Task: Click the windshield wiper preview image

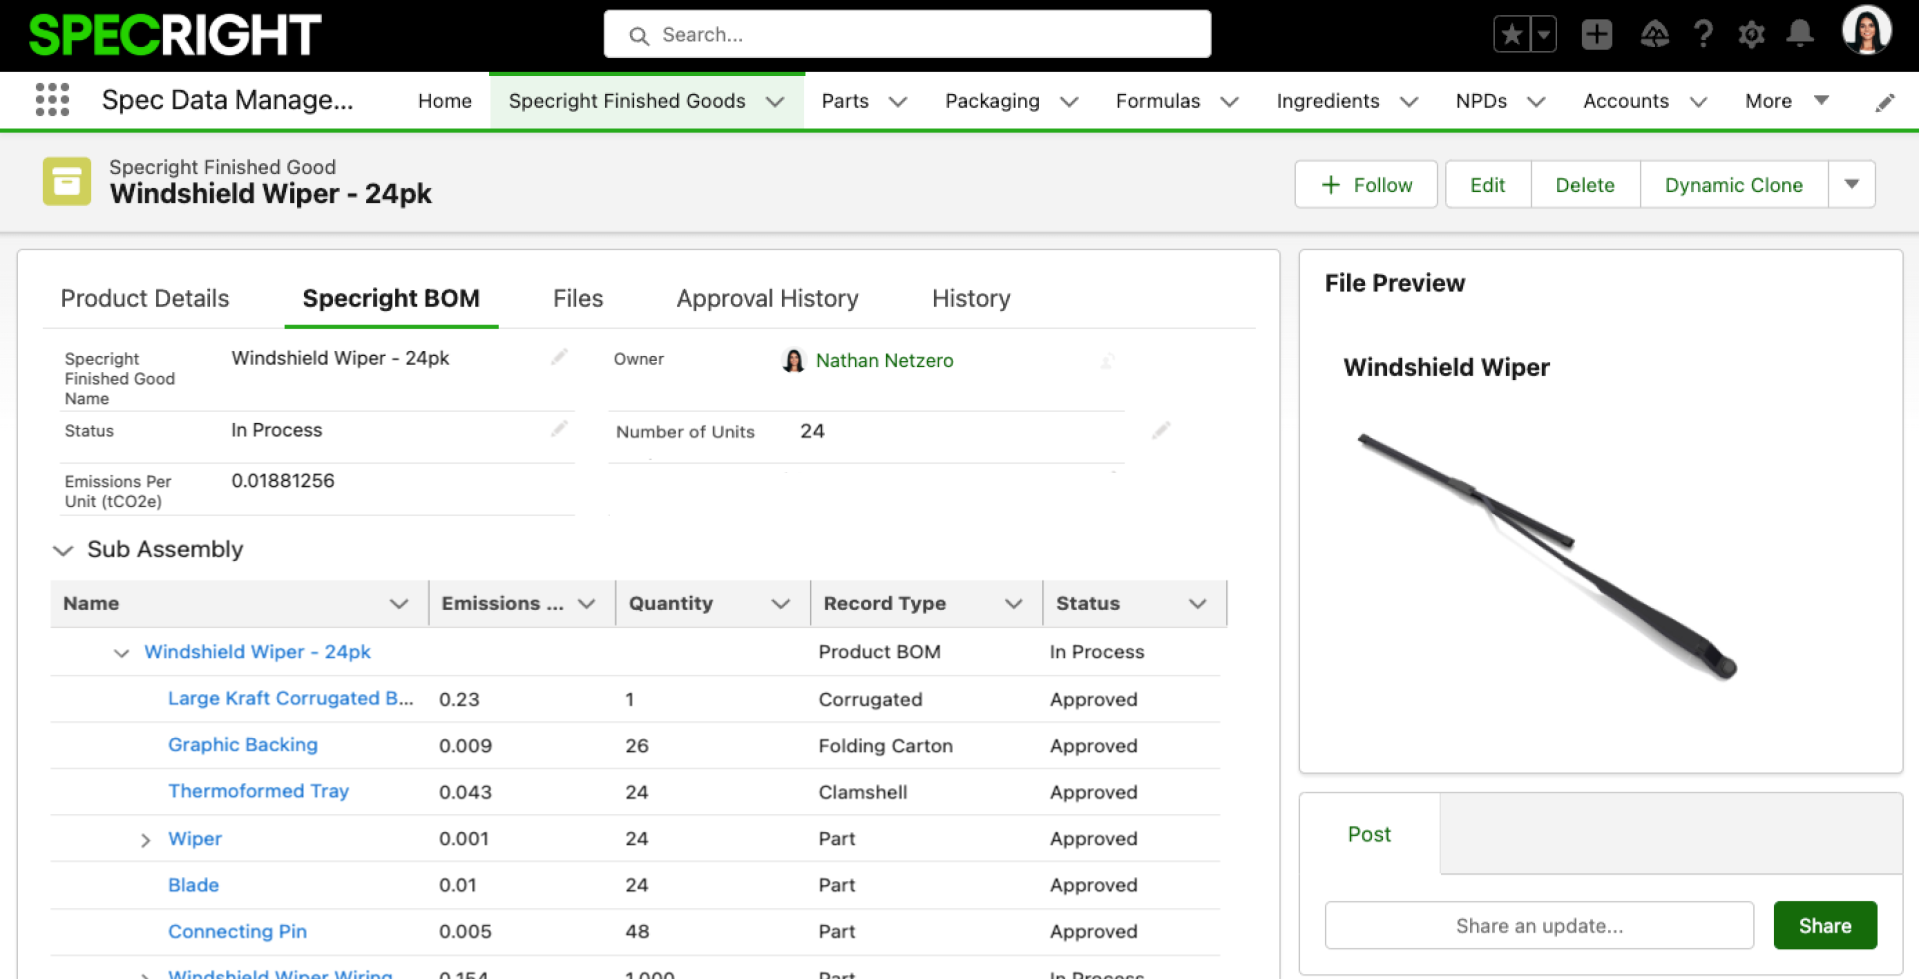Action: [1547, 555]
